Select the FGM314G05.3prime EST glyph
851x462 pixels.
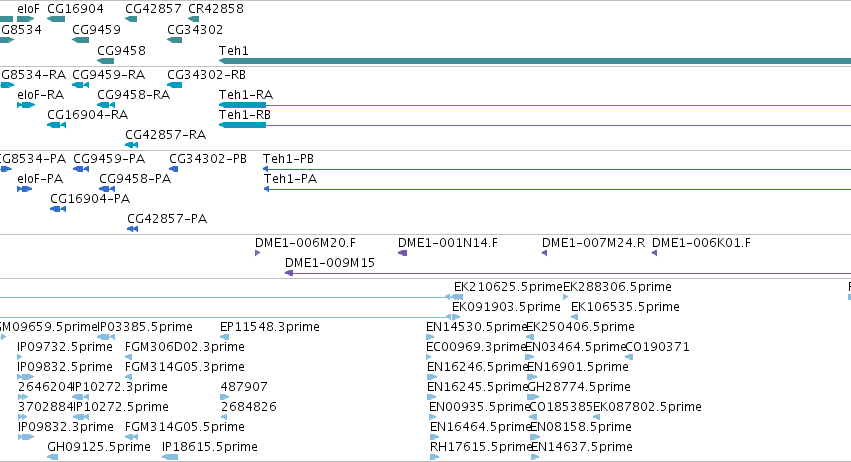pos(129,377)
